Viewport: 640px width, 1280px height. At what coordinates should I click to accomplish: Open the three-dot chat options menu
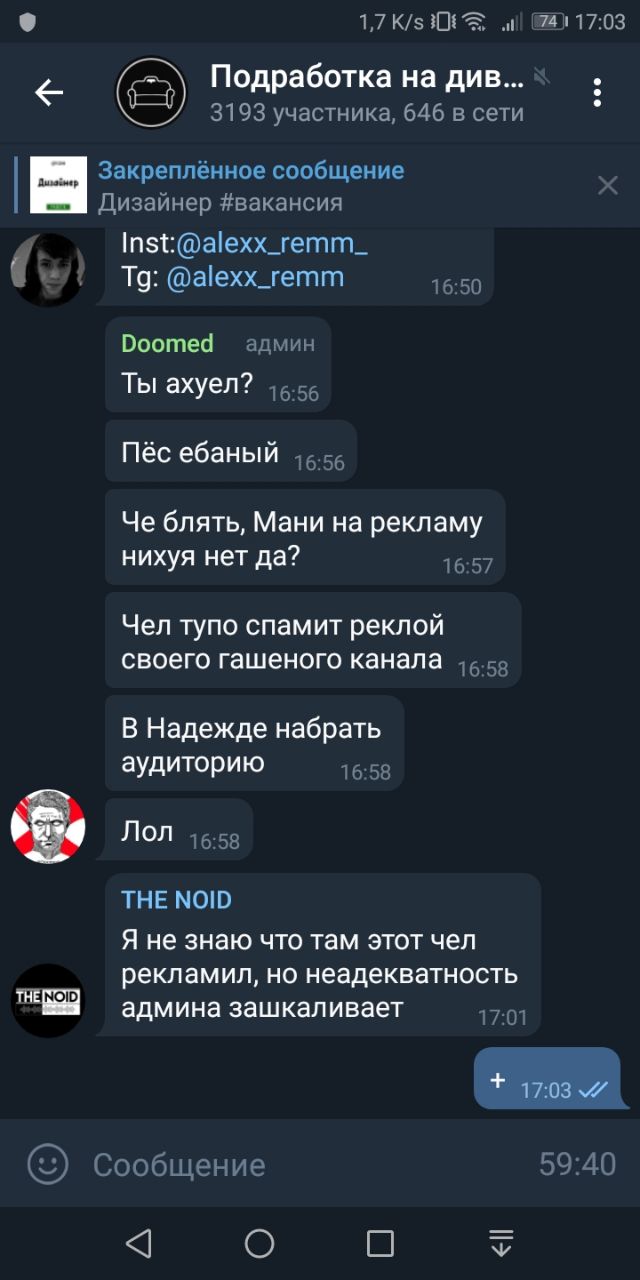[597, 93]
